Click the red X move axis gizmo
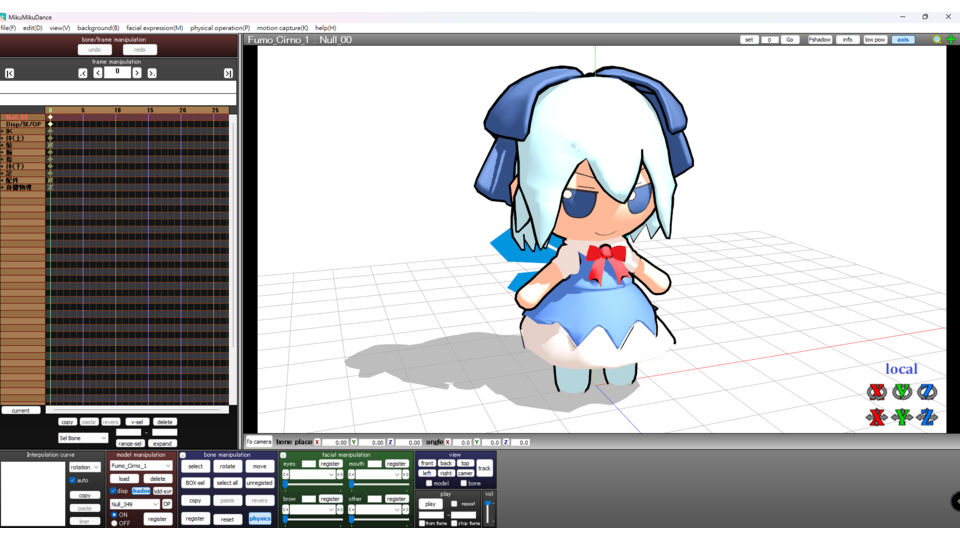 tap(877, 417)
